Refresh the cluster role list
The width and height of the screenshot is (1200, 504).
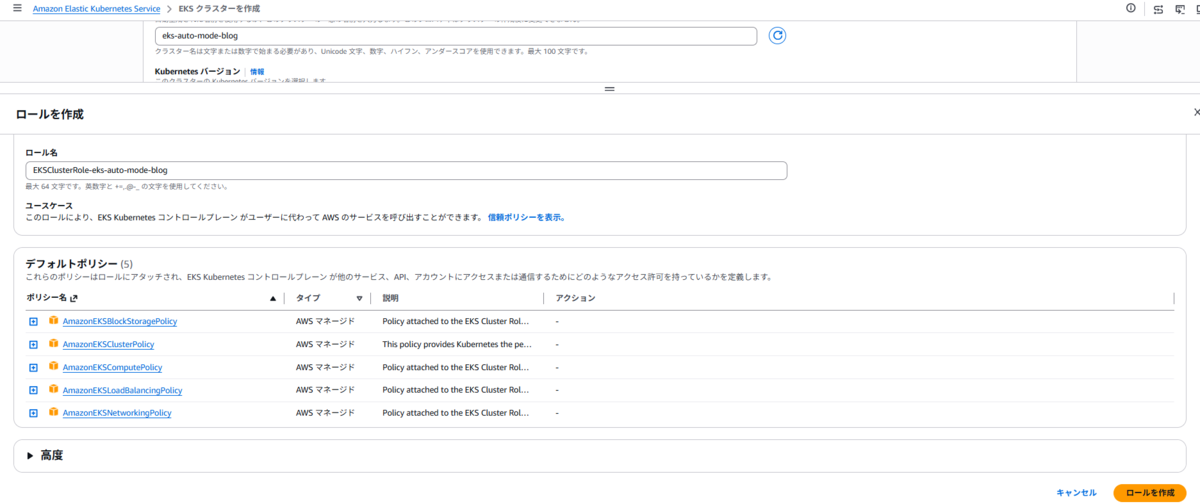(777, 36)
